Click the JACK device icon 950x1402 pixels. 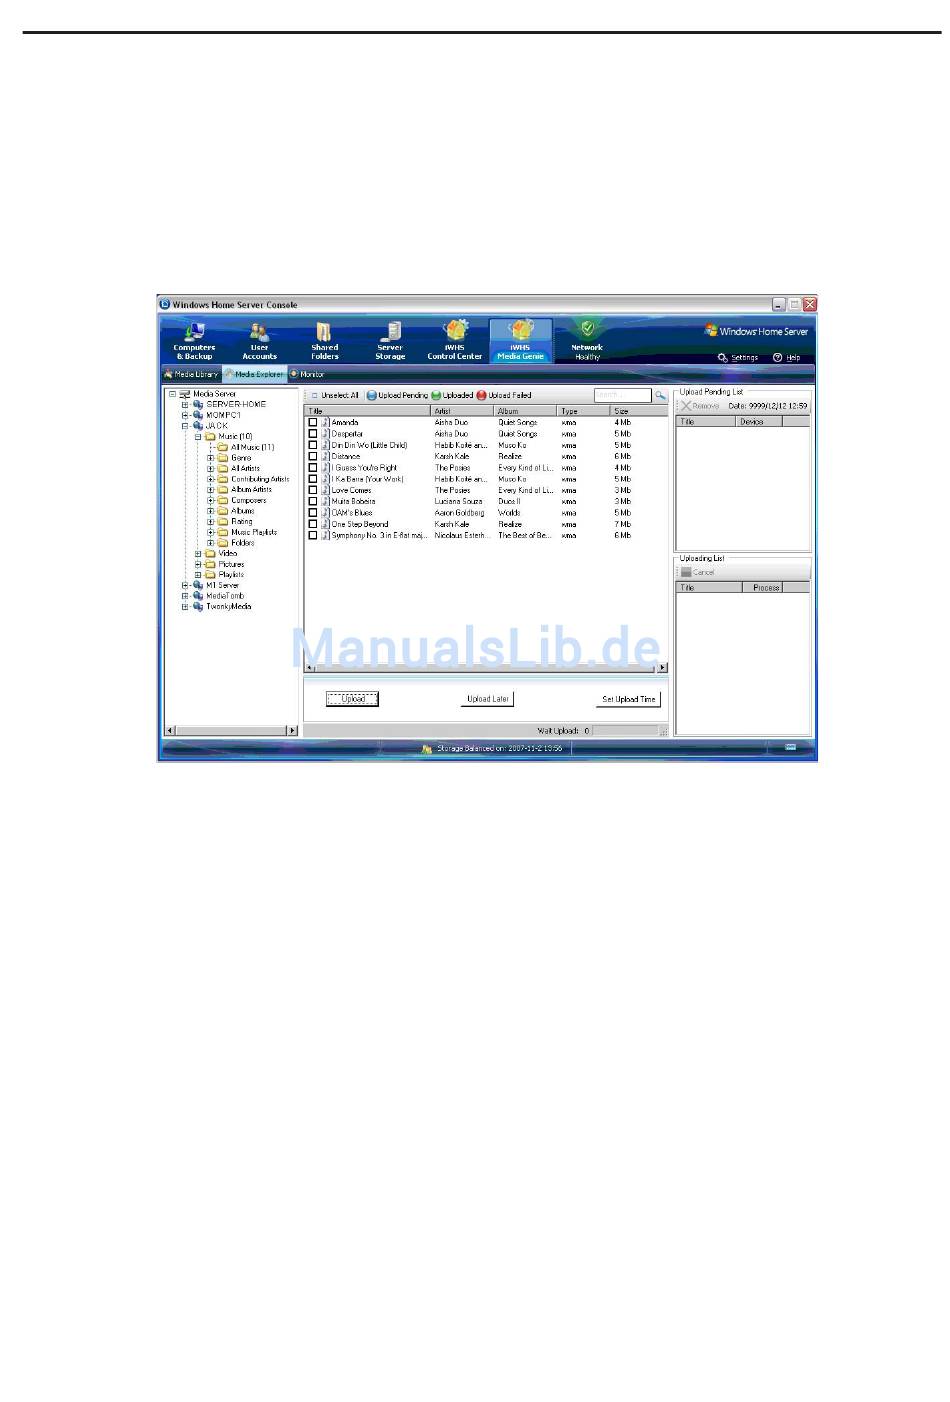[x=198, y=426]
